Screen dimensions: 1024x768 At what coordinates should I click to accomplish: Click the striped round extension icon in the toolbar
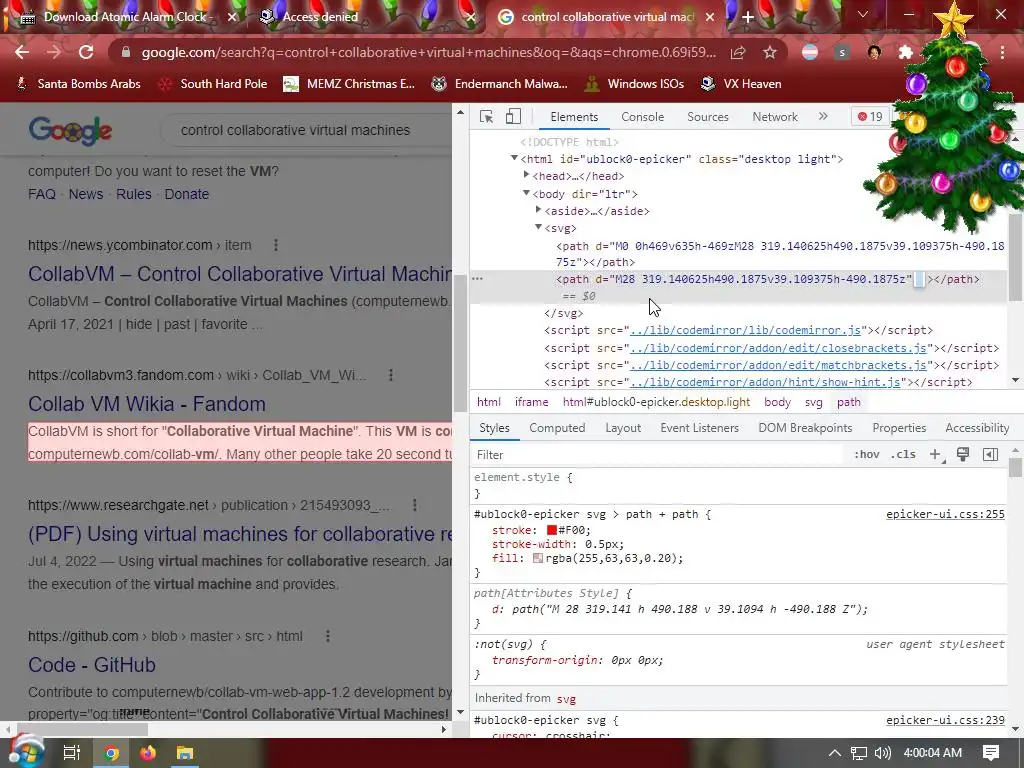[810, 52]
